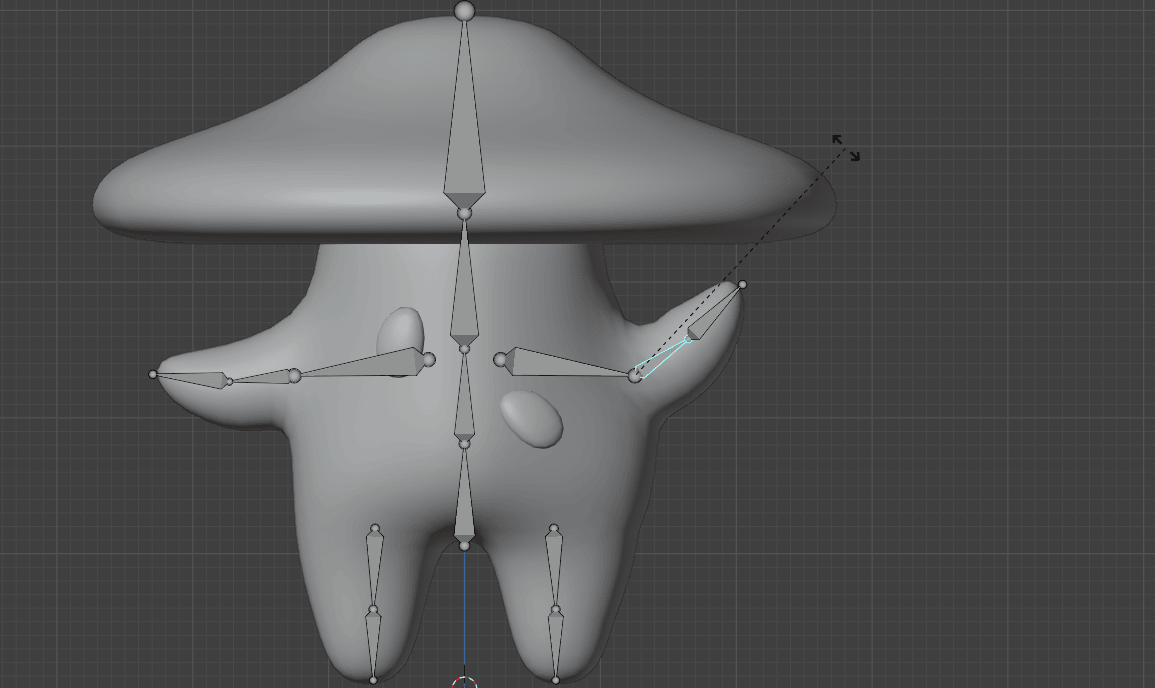
Task: Click the joint sphere atop the mushroom cap
Action: pos(464,11)
